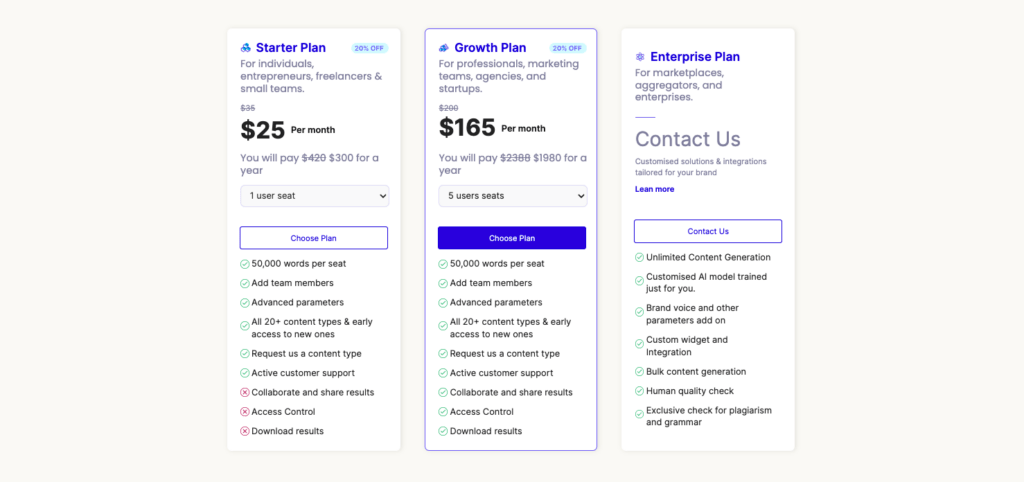Viewport: 1024px width, 482px height.
Task: Click red cross icon beside Download results
Action: [245, 431]
